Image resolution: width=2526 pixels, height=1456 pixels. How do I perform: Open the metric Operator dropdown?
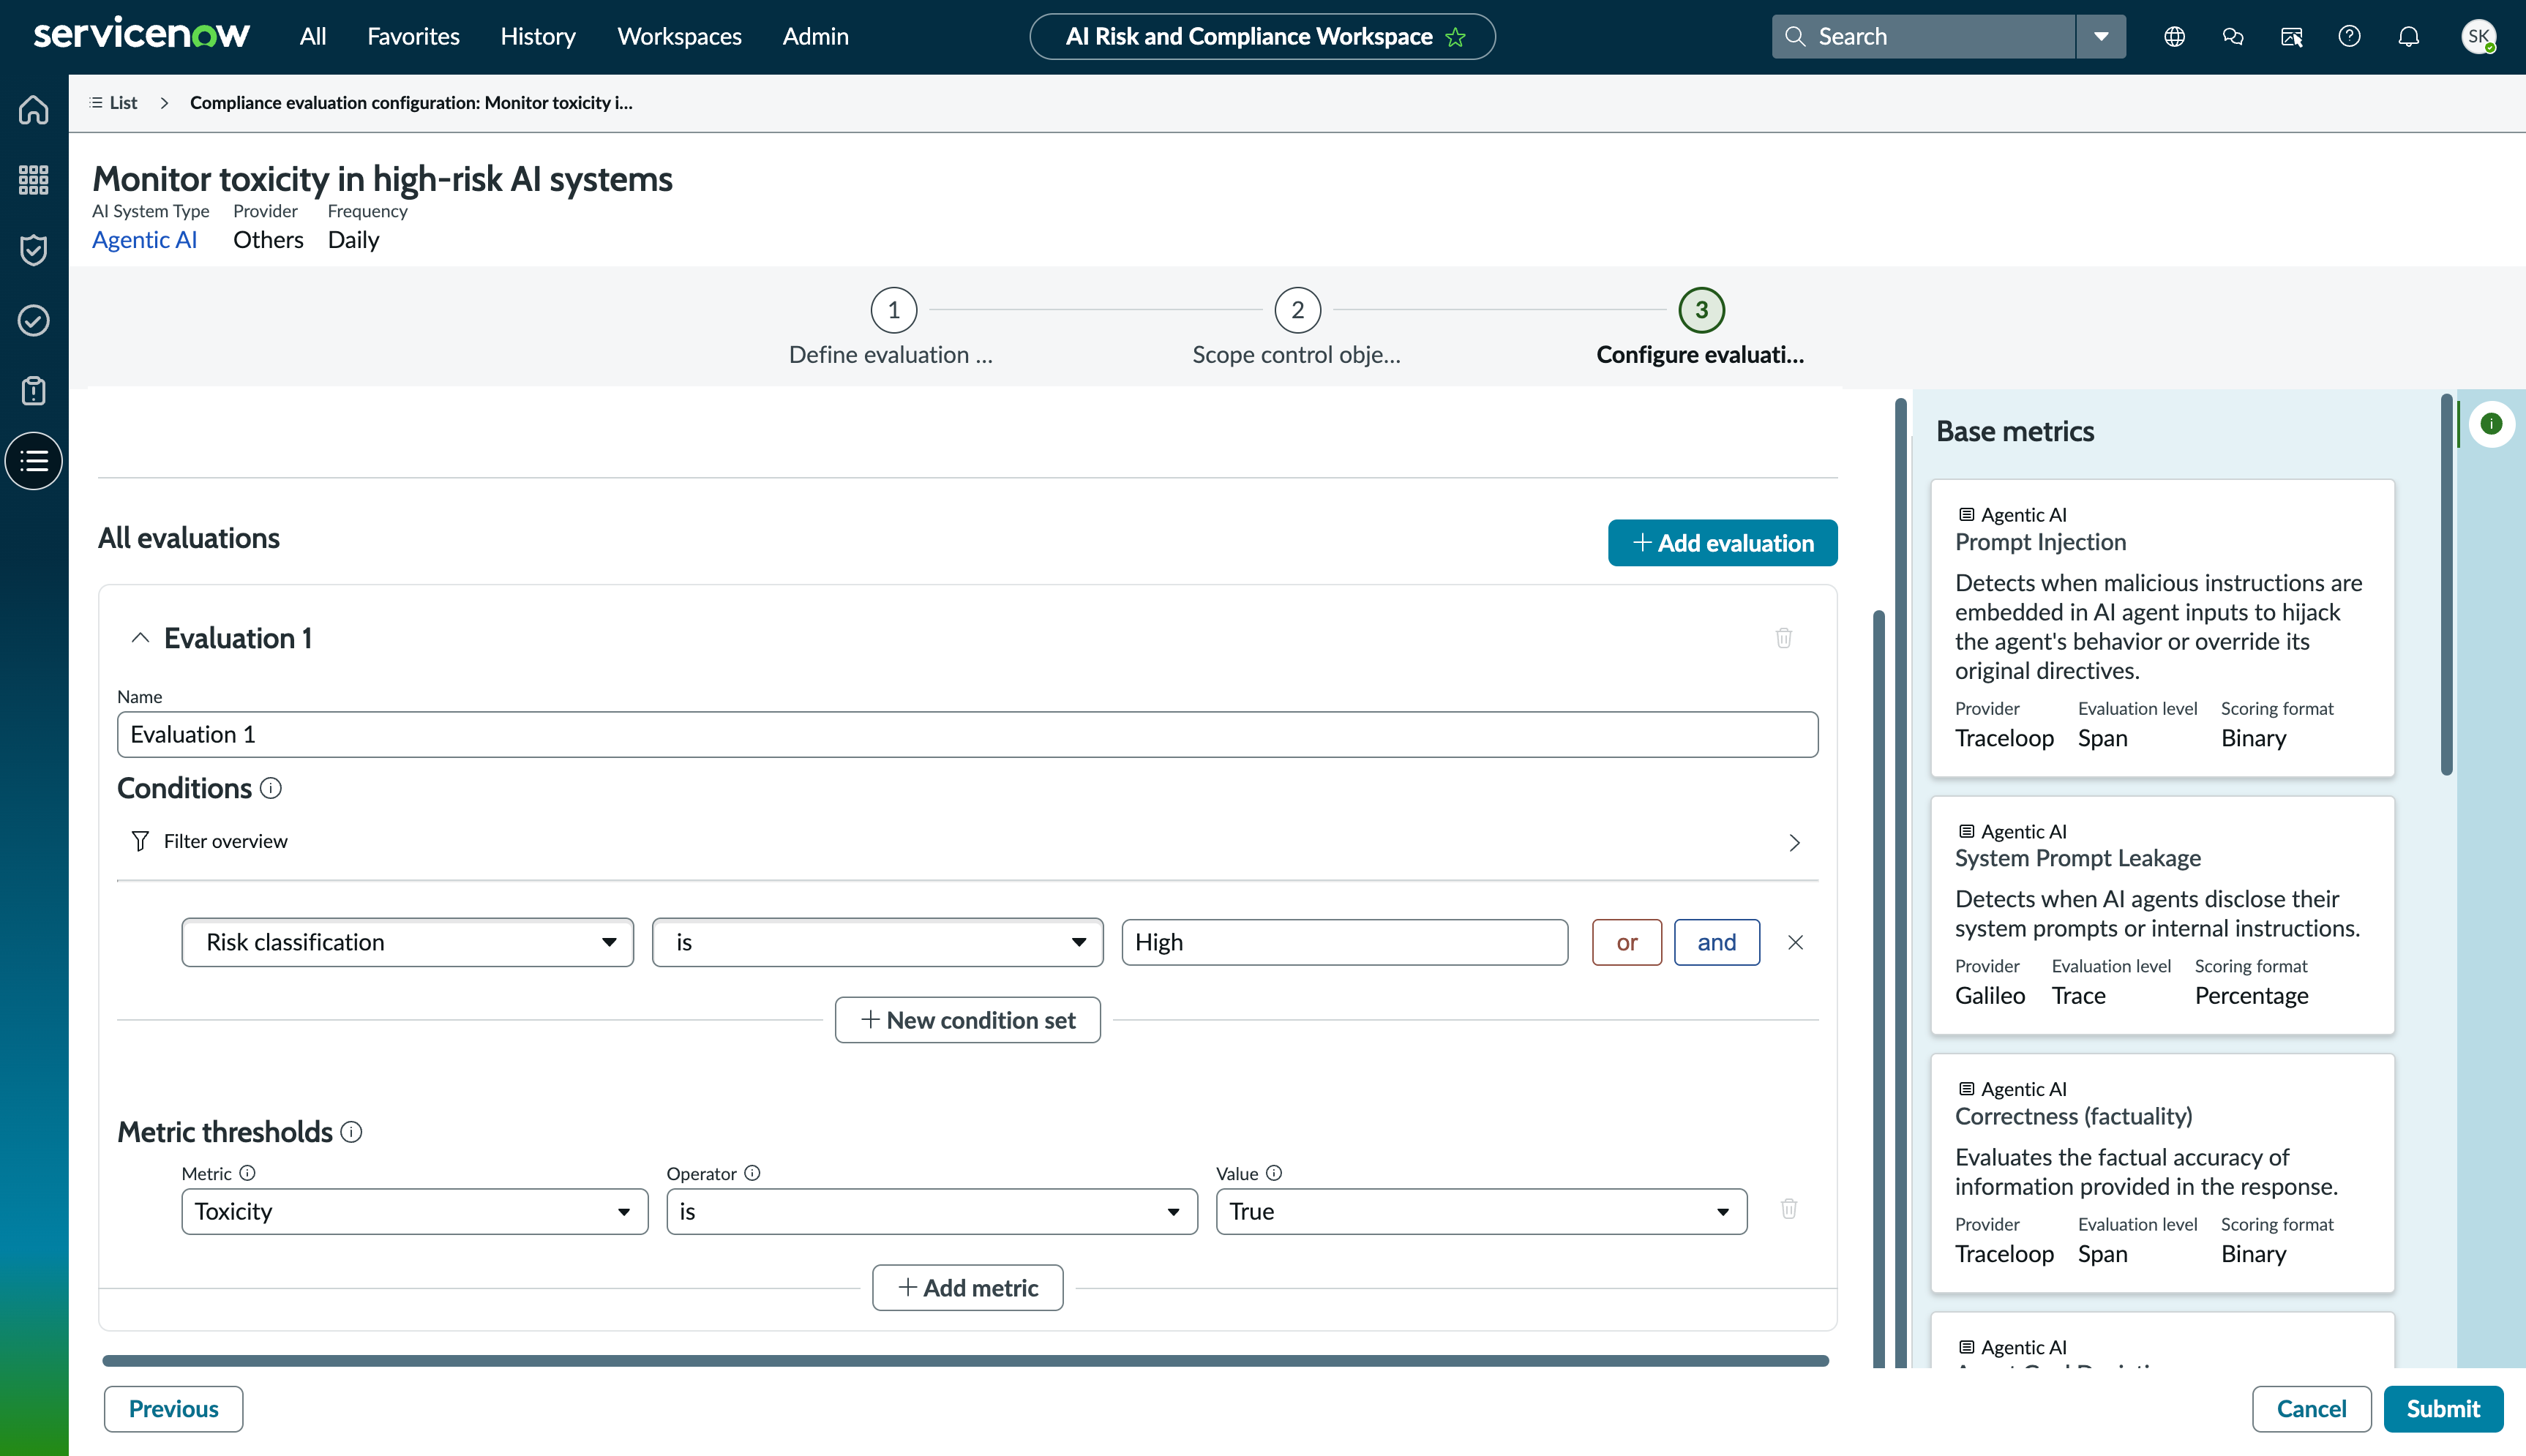tap(932, 1212)
